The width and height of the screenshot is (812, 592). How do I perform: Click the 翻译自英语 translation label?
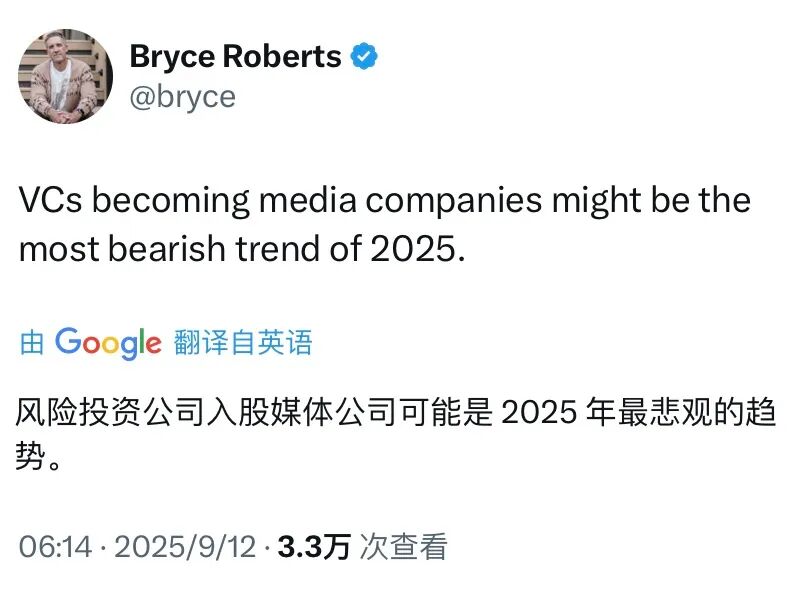coord(243,343)
